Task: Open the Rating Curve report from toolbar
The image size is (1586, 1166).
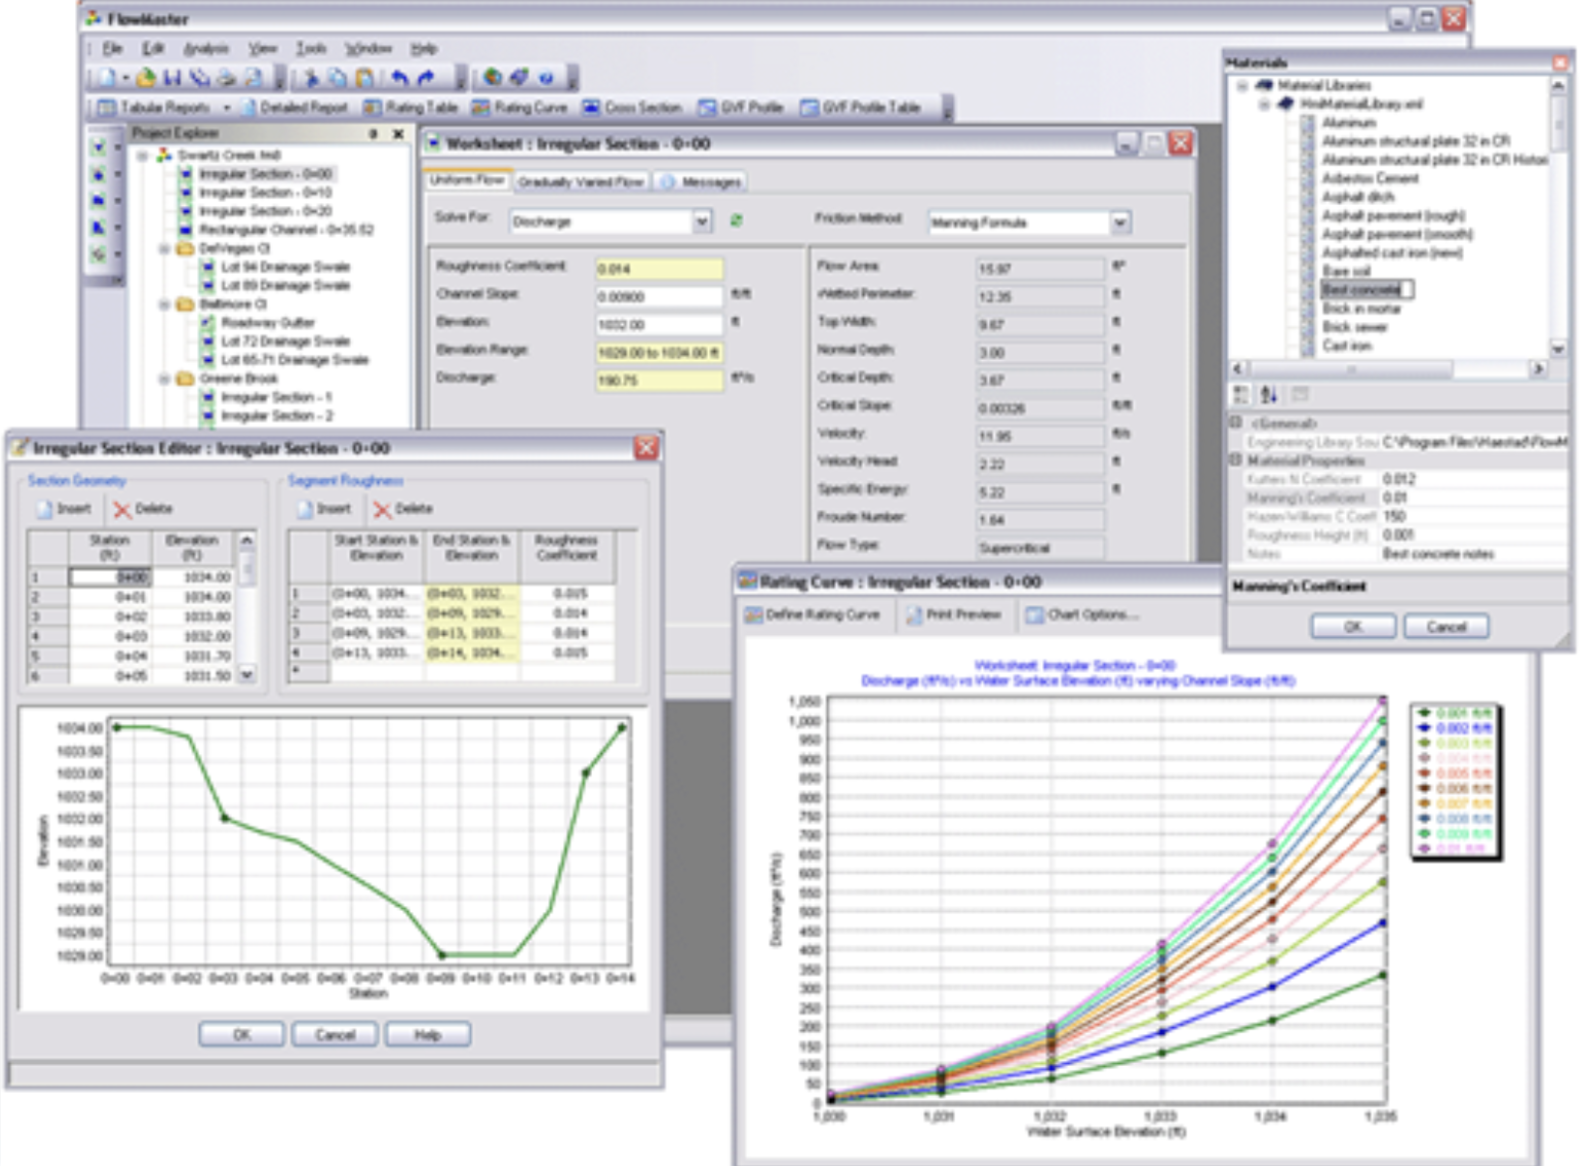Action: pos(520,107)
